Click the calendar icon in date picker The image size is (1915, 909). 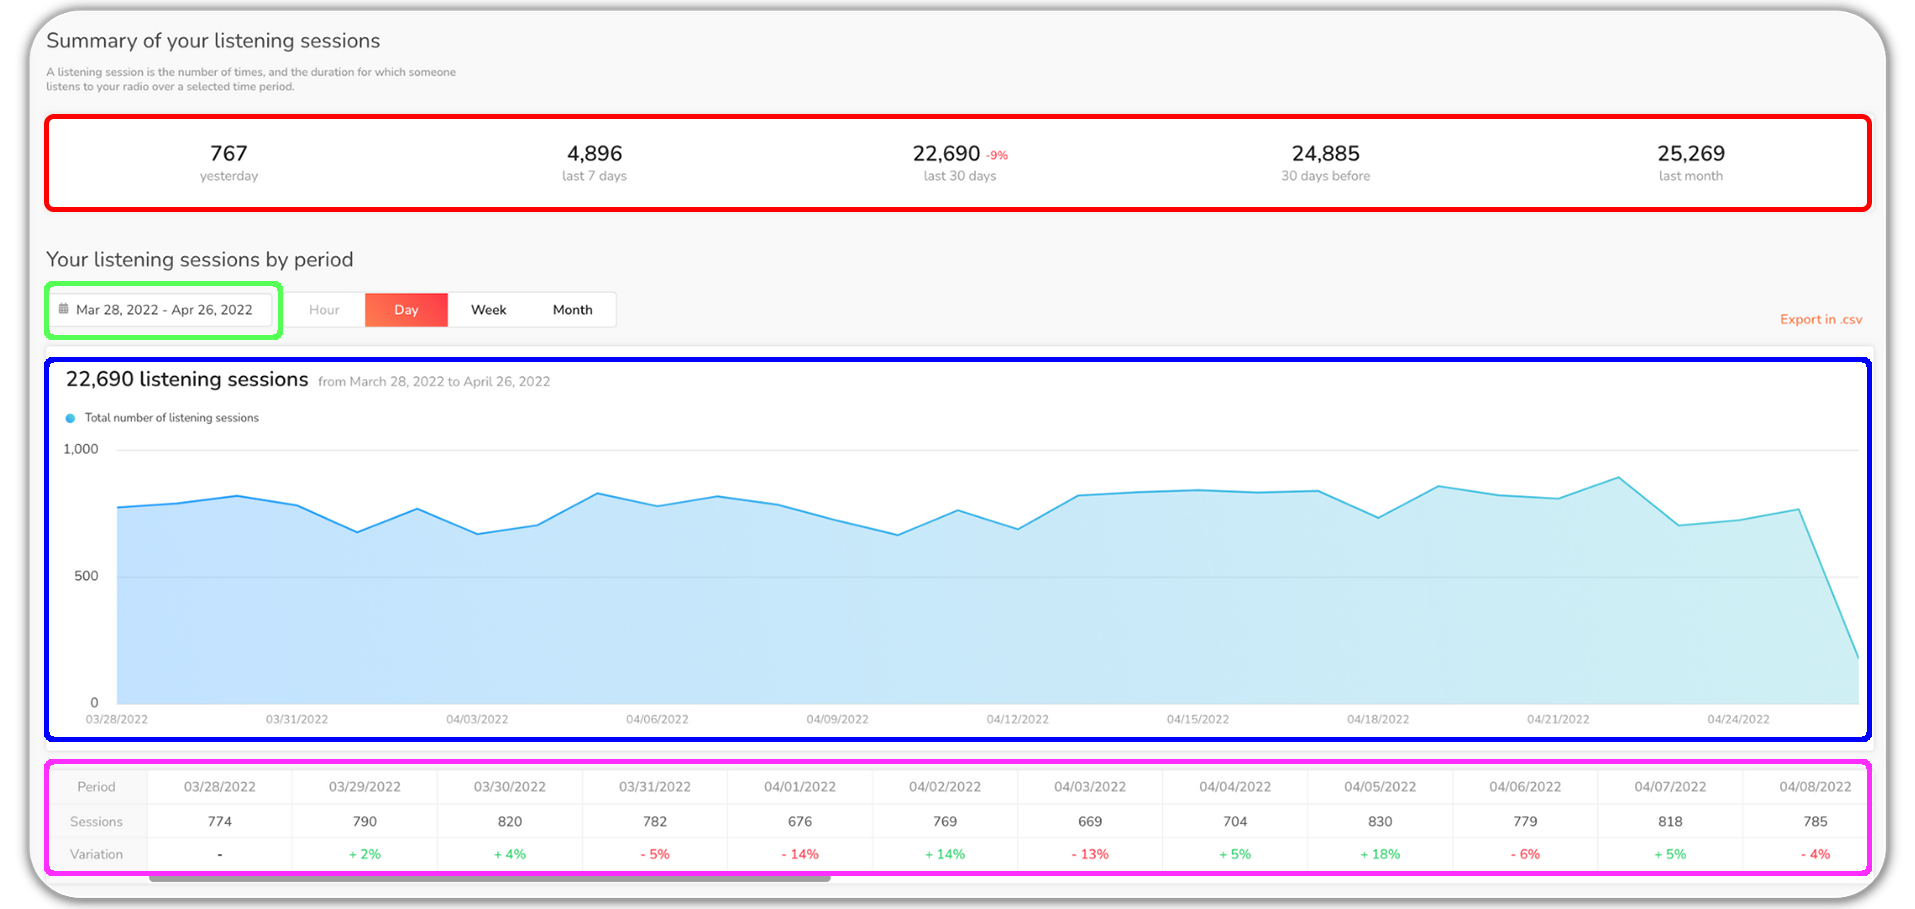(x=64, y=309)
